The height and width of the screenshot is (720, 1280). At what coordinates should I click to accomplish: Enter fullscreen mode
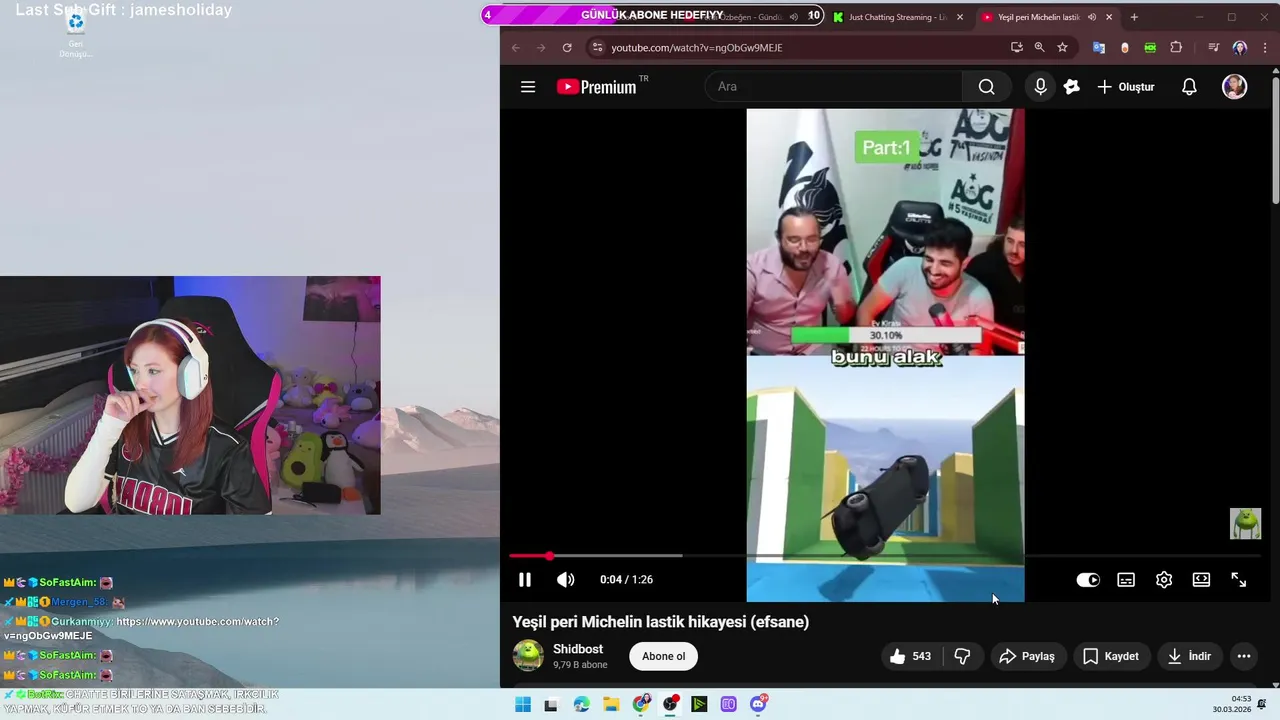[x=1239, y=580]
